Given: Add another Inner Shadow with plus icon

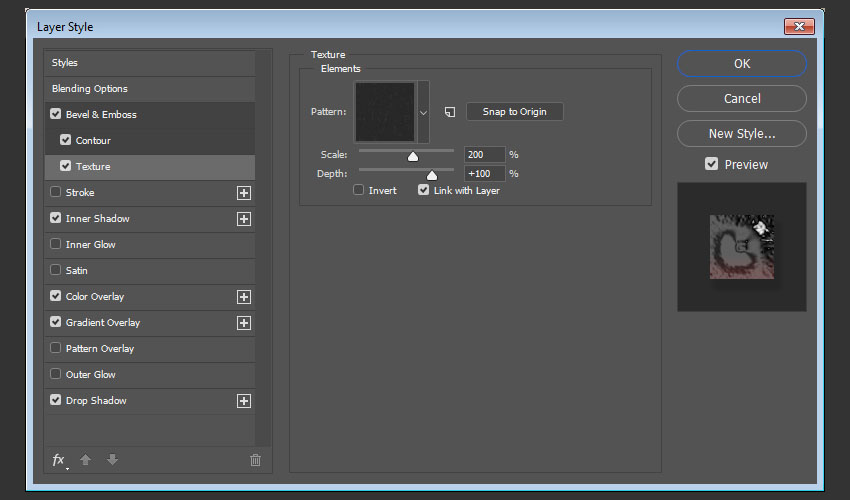Looking at the screenshot, I should (243, 219).
